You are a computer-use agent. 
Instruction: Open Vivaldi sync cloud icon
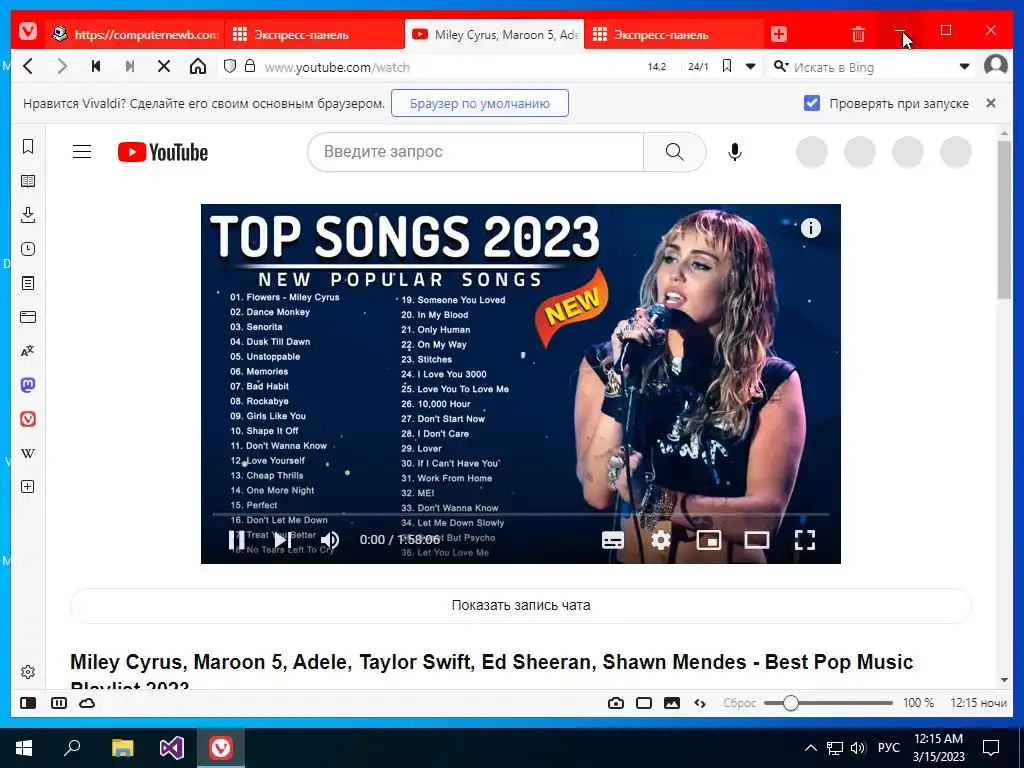point(87,703)
